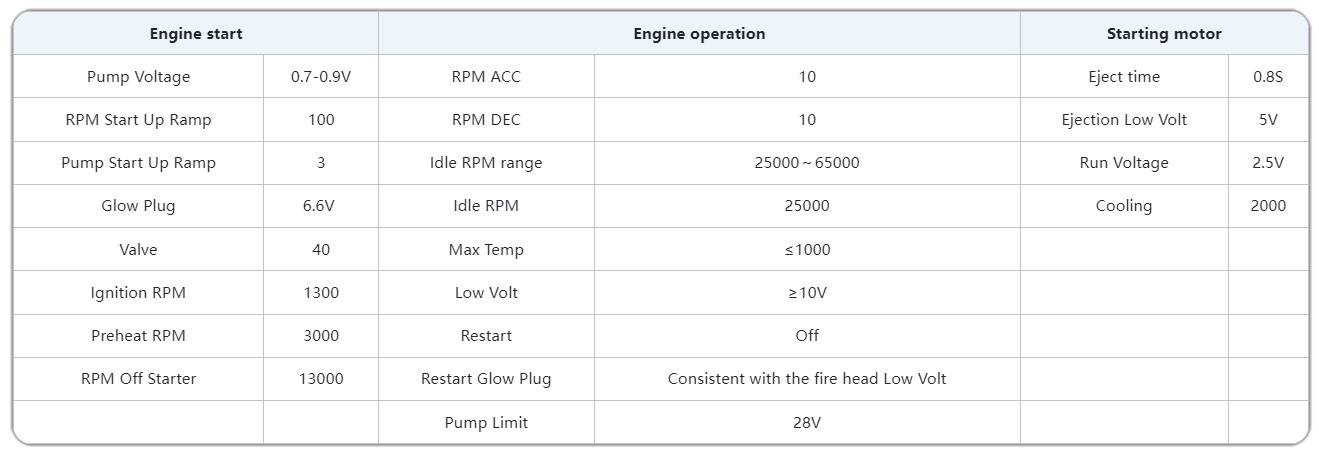1319x458 pixels.
Task: Select the Max Temp label
Action: coord(486,250)
